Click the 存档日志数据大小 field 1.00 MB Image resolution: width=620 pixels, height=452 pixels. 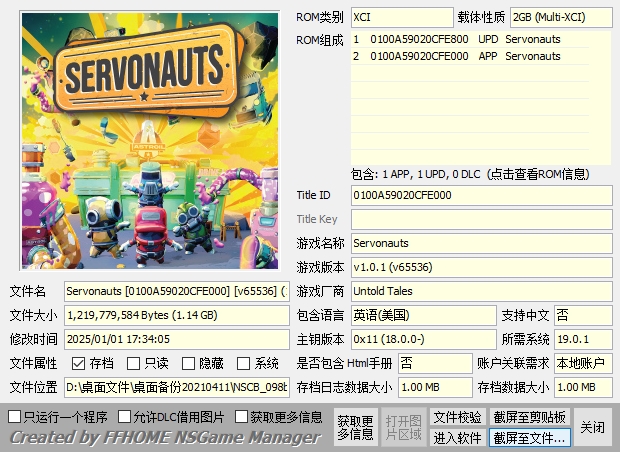click(x=435, y=388)
